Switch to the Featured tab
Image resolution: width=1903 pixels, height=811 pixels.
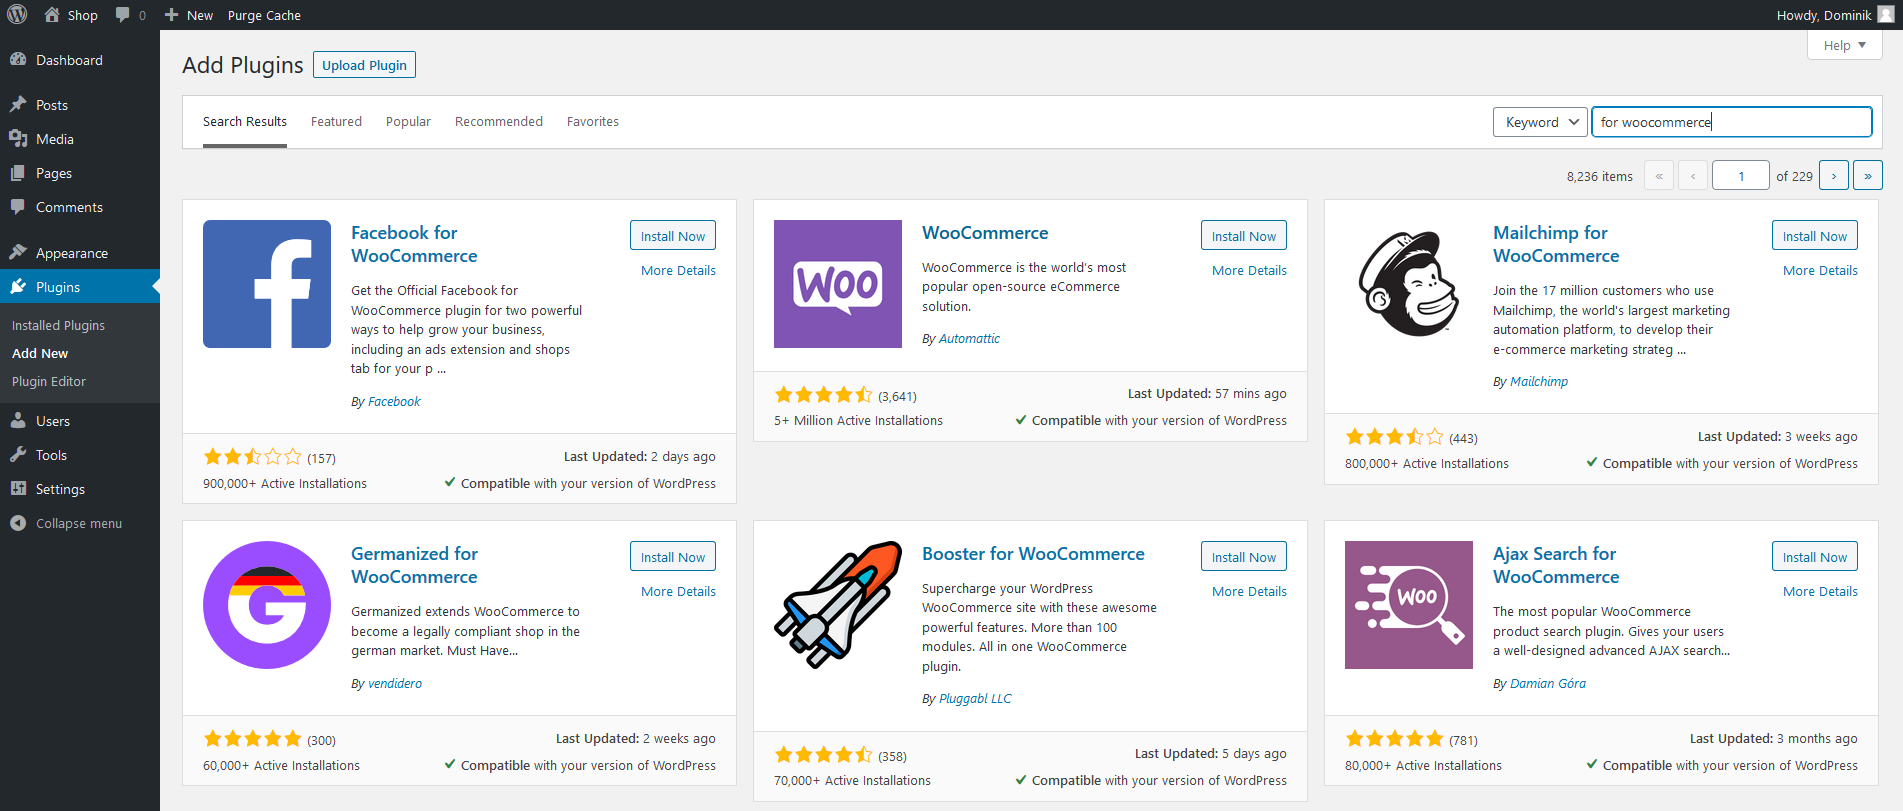336,122
